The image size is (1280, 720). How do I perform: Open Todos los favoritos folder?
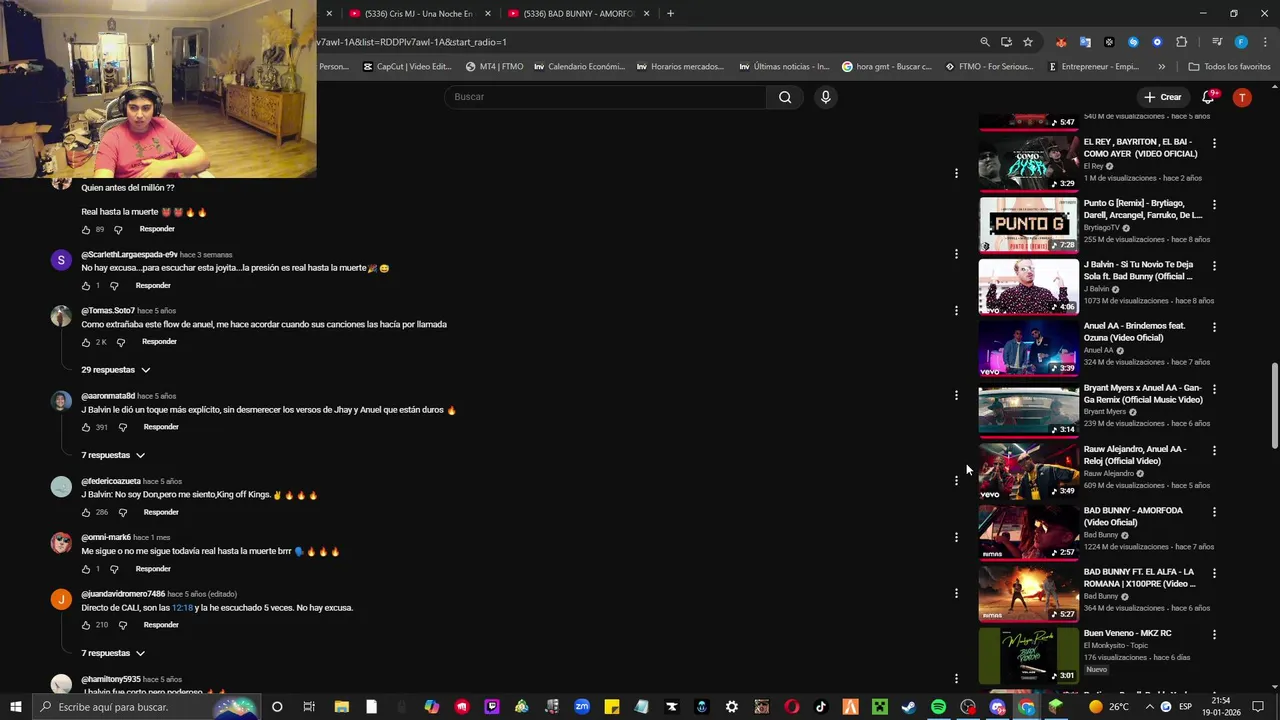(x=1229, y=67)
